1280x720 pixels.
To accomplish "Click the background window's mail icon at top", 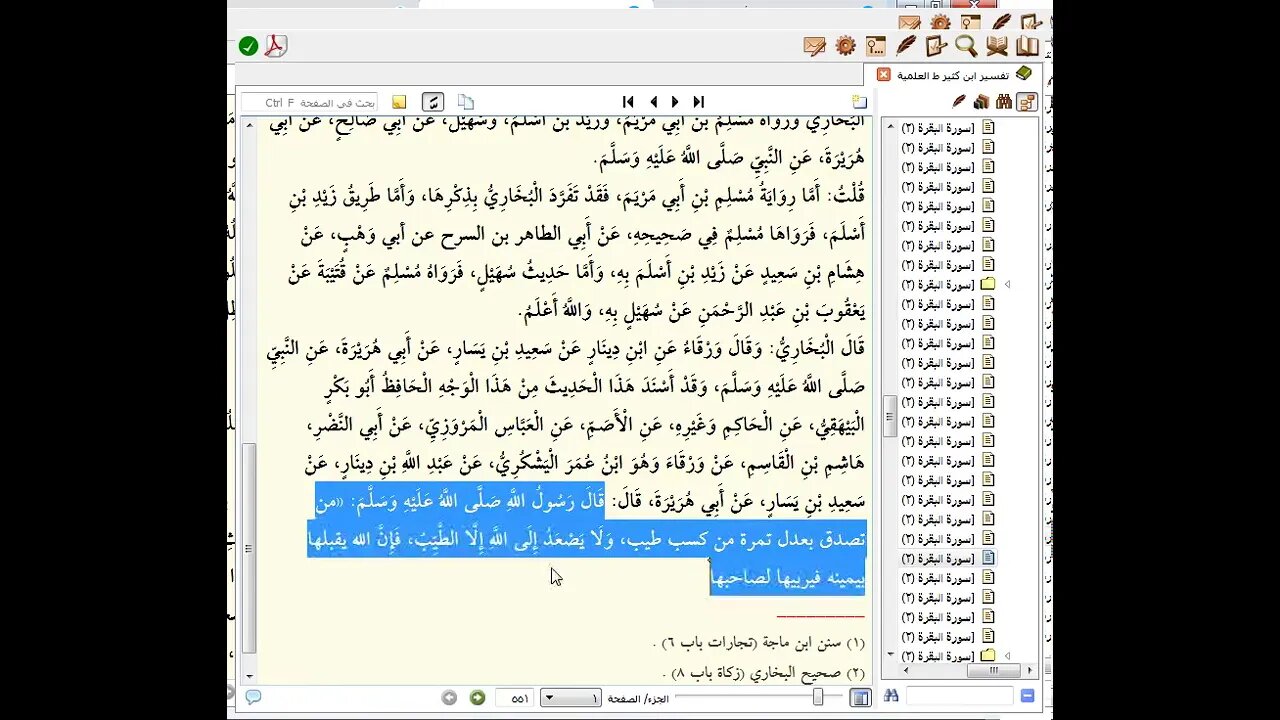I will 909,22.
